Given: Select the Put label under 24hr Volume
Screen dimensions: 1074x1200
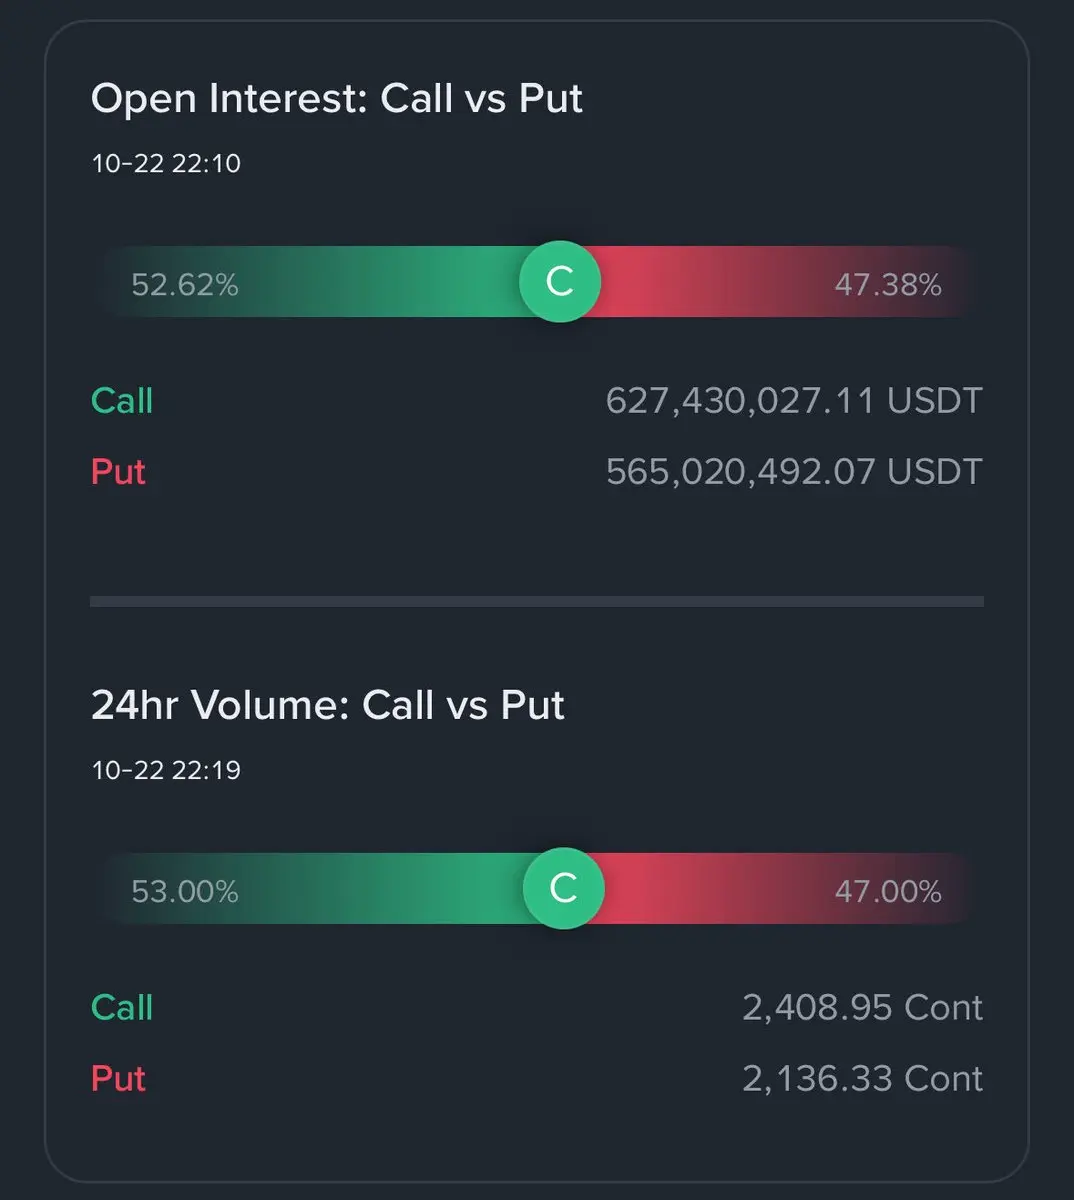Looking at the screenshot, I should coord(118,1078).
